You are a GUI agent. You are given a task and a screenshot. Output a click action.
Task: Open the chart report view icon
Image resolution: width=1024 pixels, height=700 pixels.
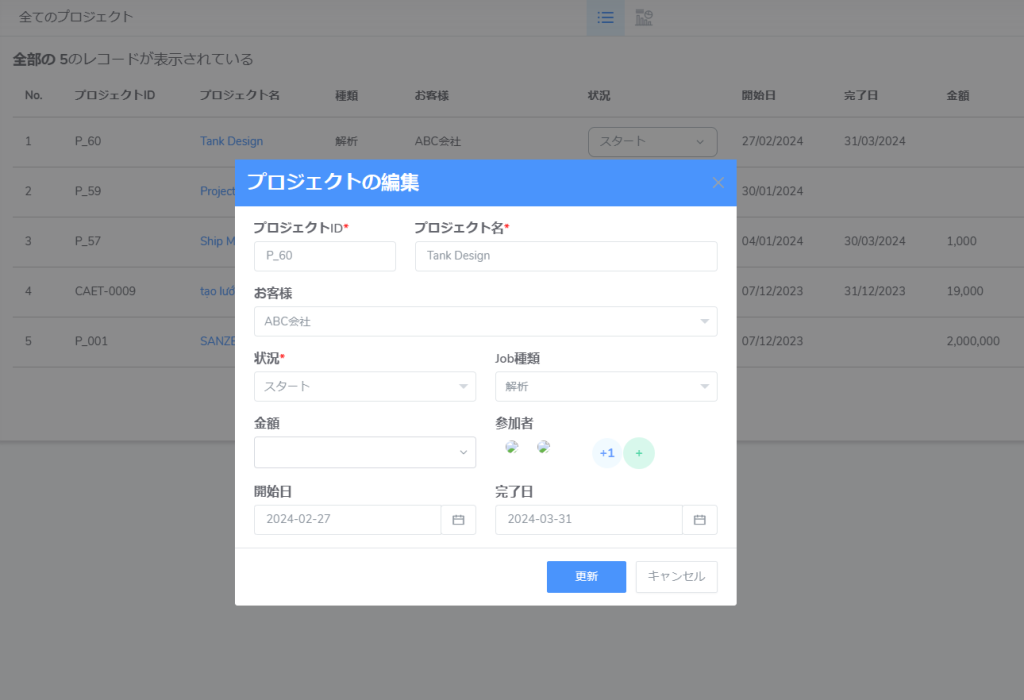pos(644,18)
